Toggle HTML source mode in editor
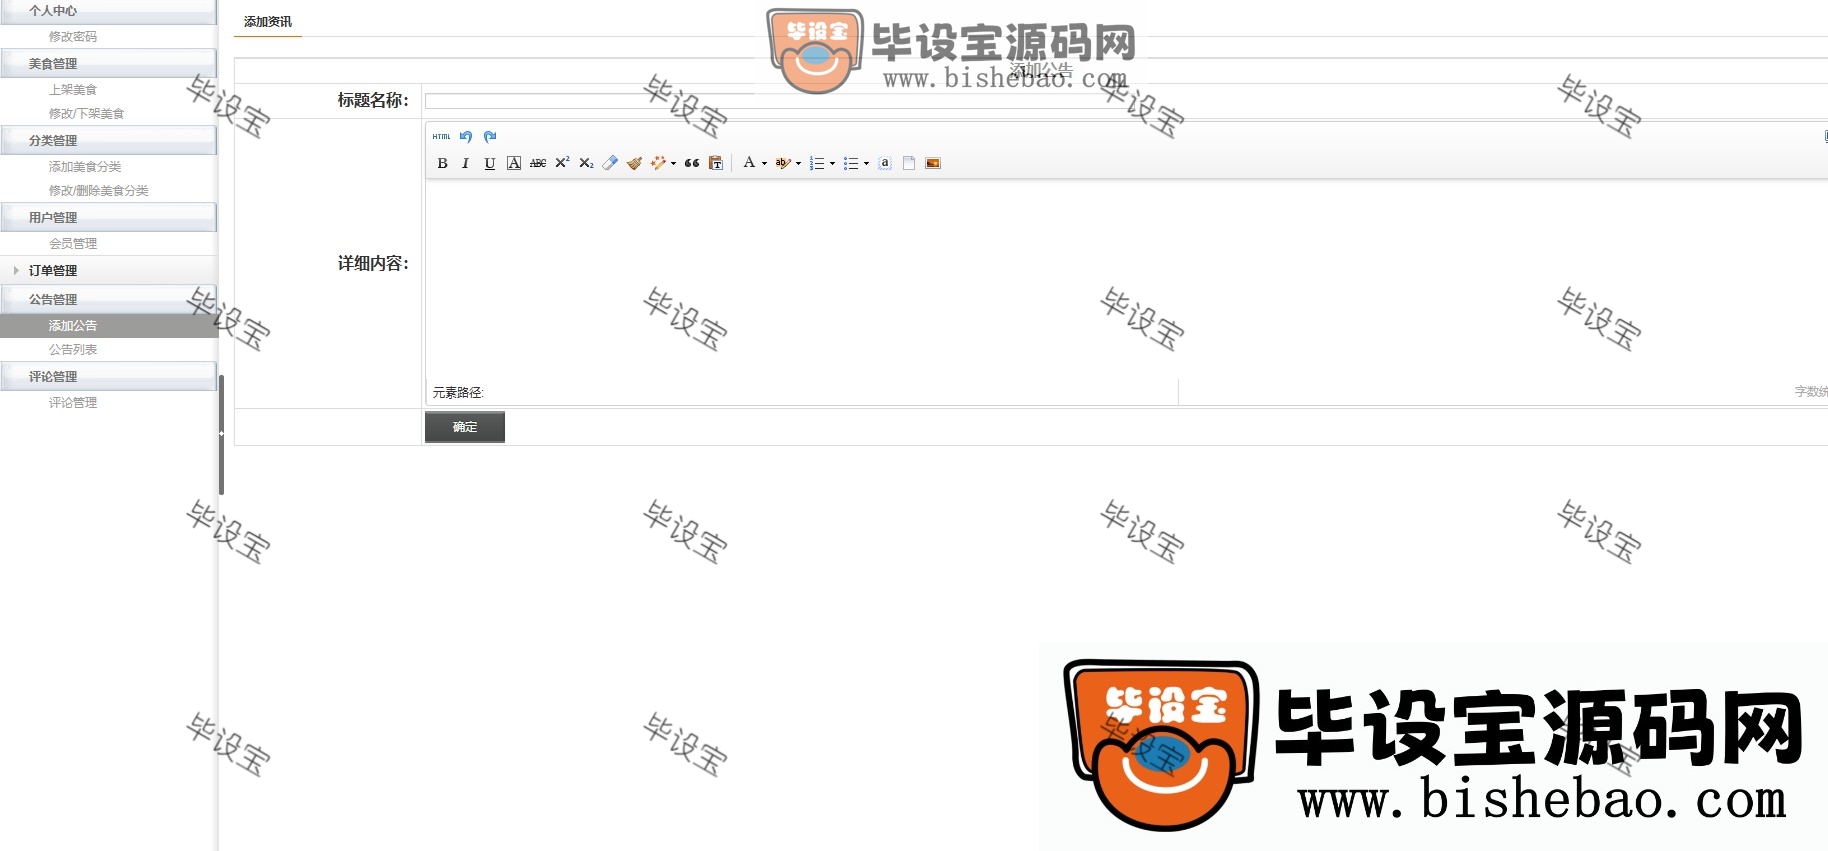The image size is (1828, 851). [441, 137]
